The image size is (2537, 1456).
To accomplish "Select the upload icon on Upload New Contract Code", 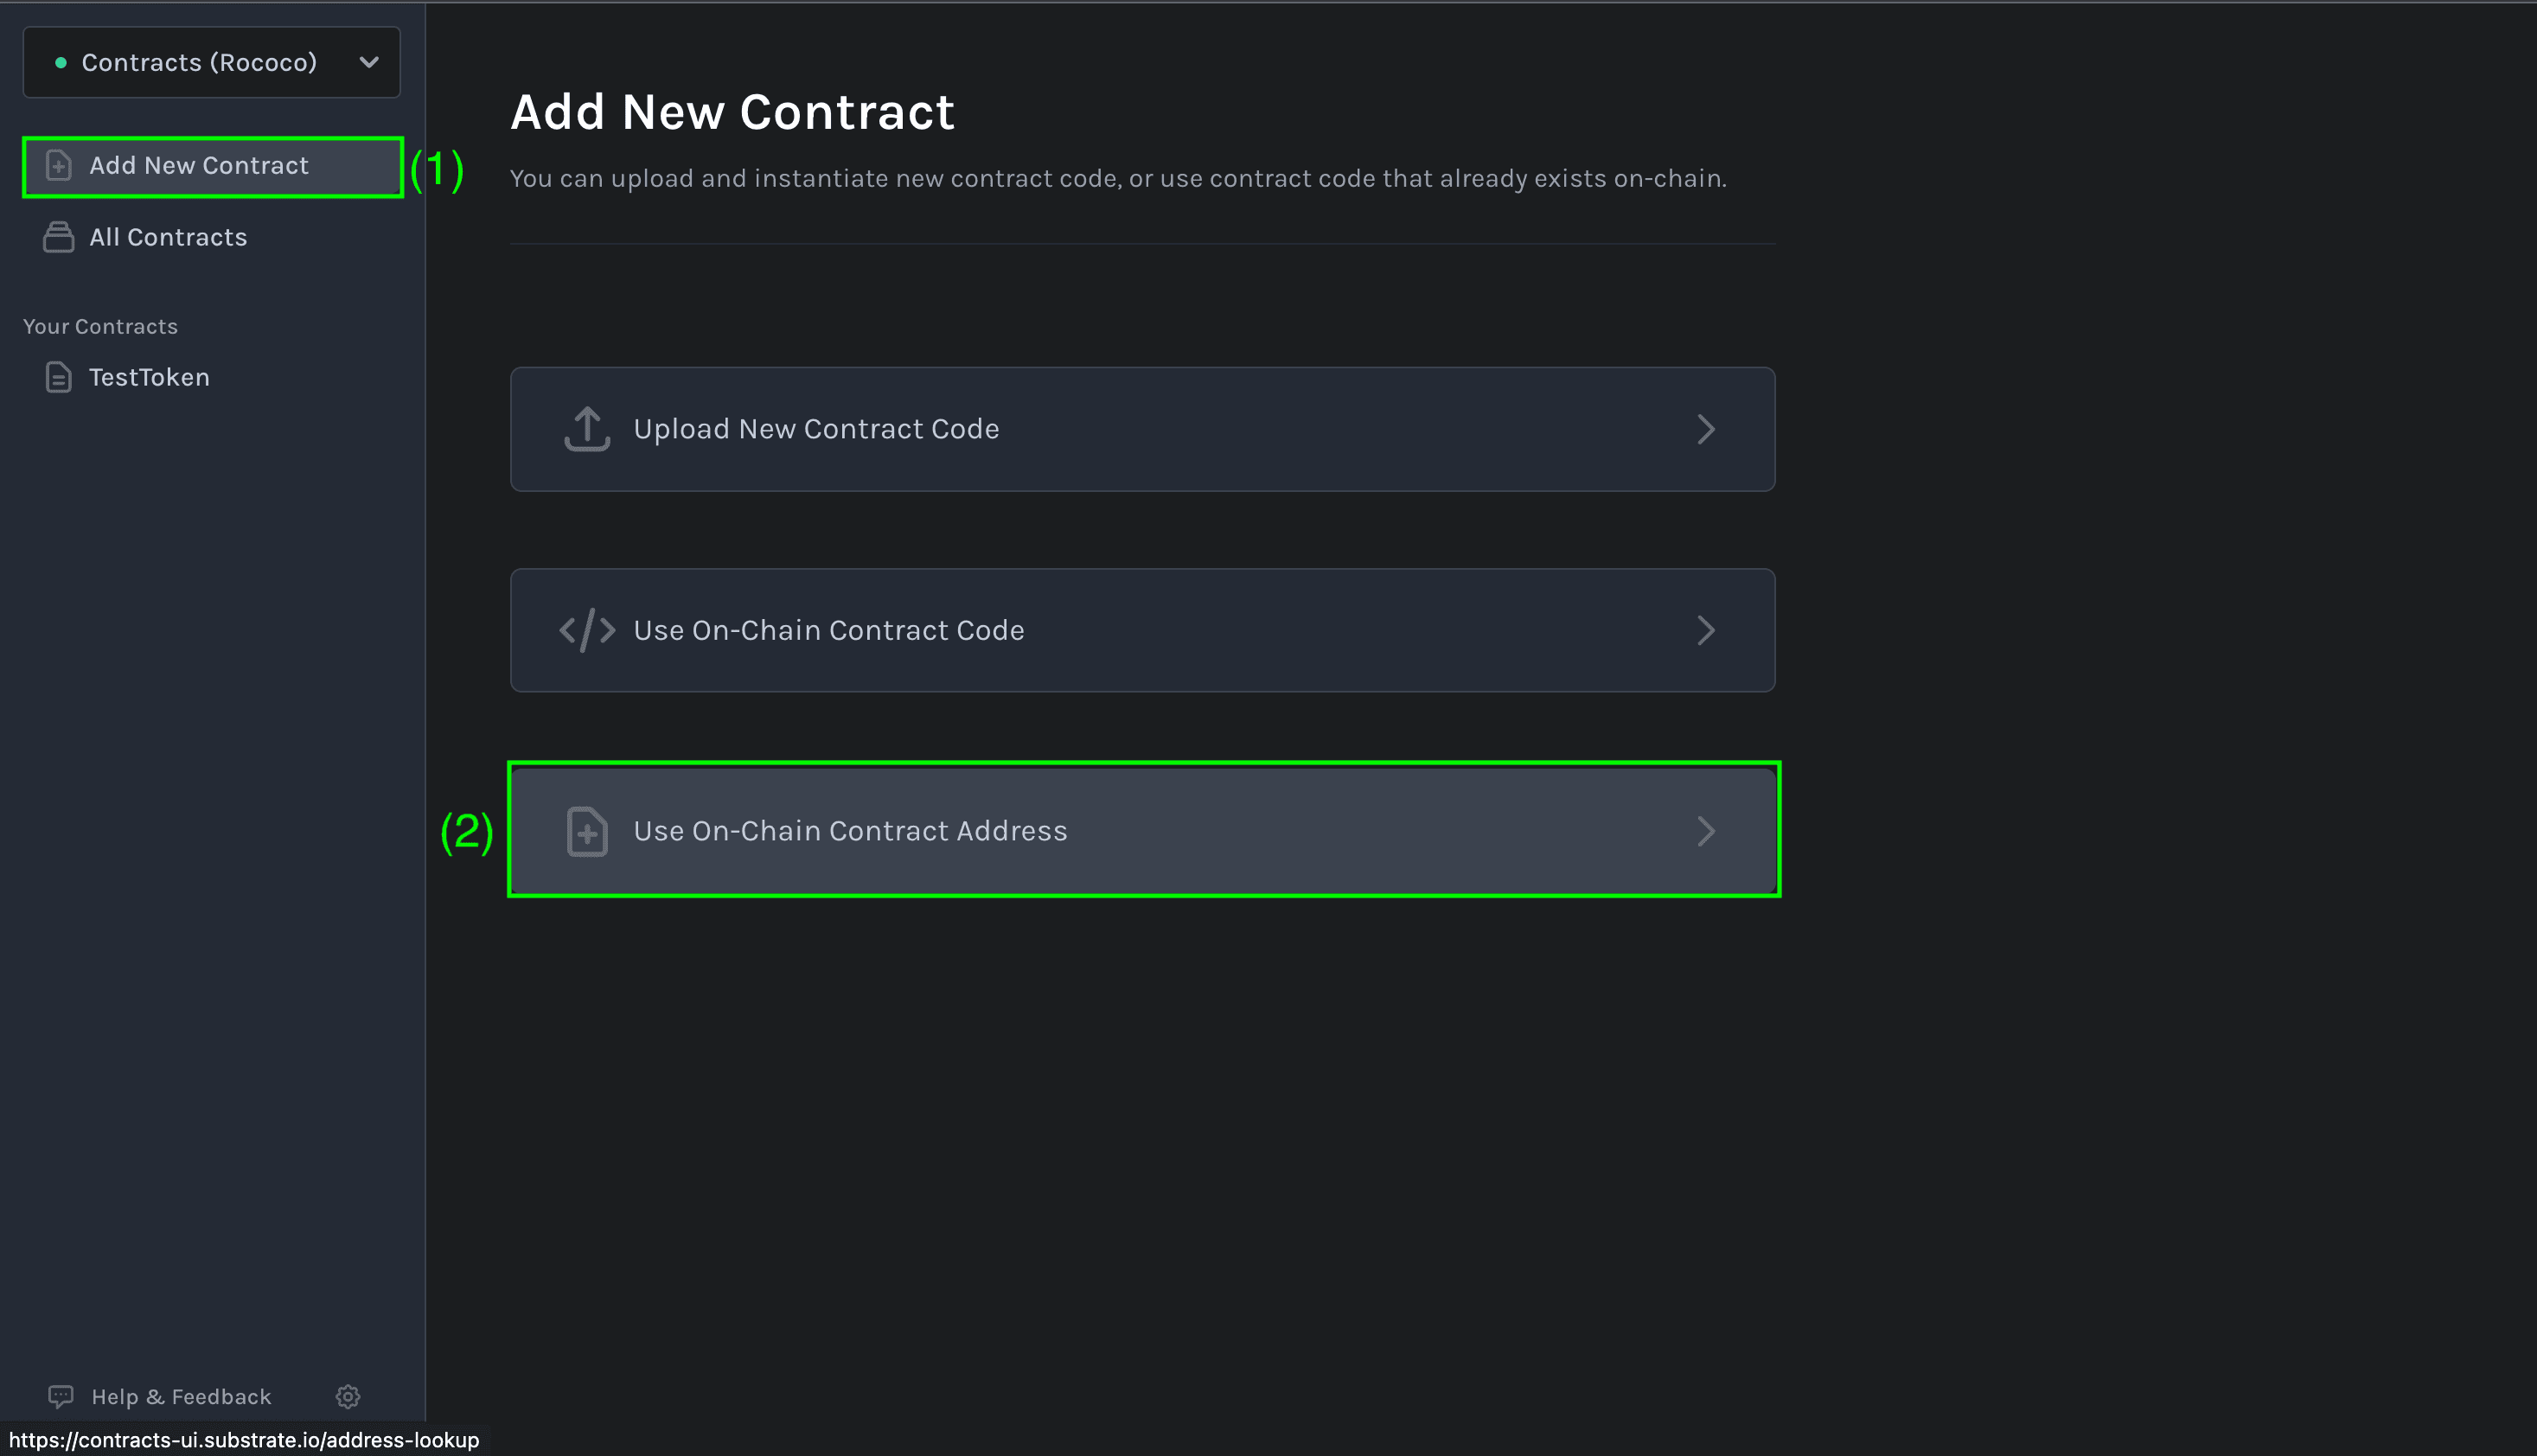I will point(587,428).
